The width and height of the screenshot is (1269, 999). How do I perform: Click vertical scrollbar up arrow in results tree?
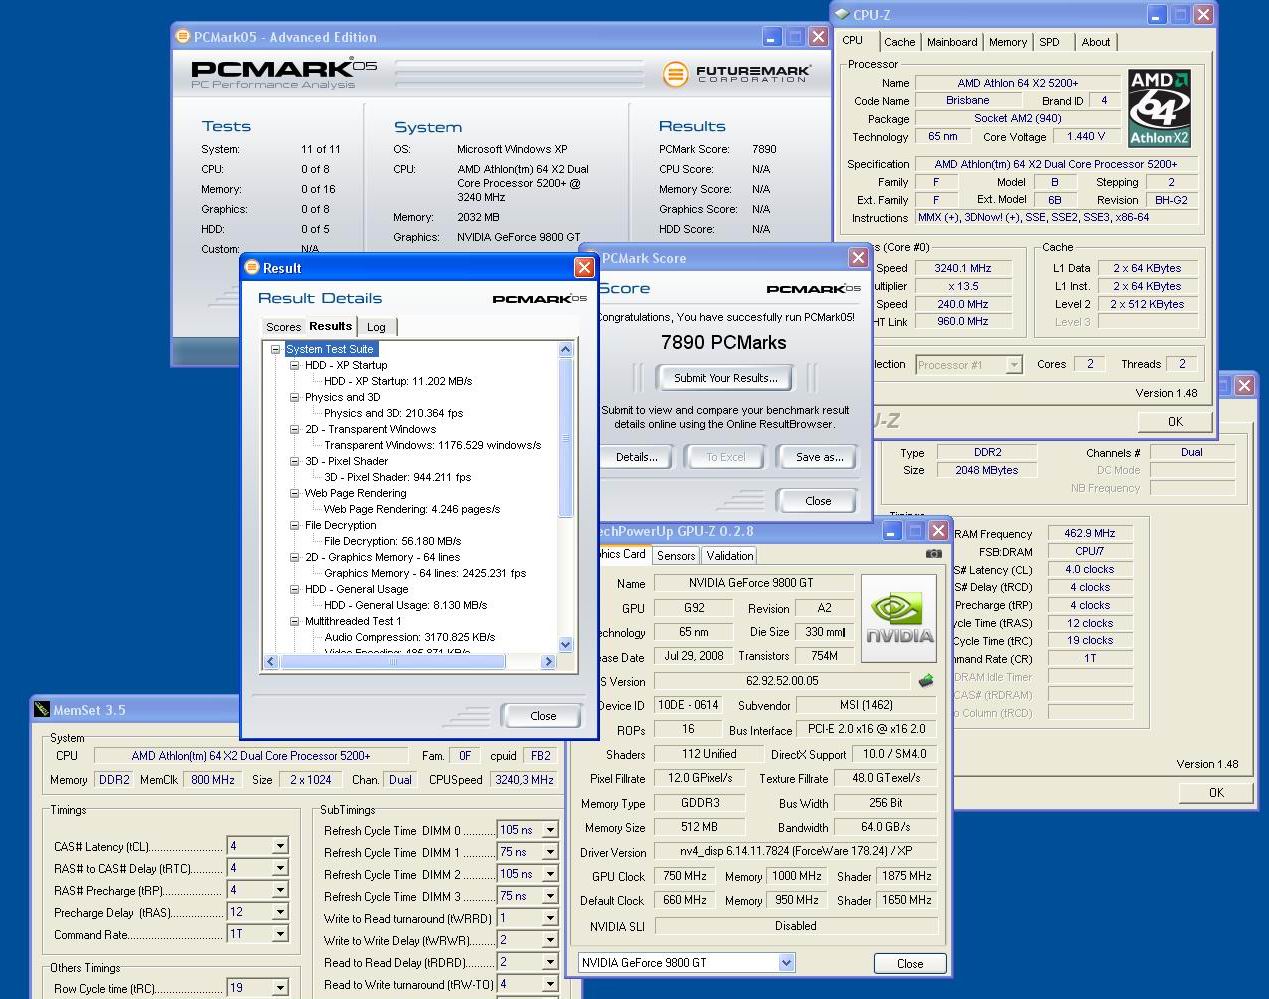[x=565, y=349]
